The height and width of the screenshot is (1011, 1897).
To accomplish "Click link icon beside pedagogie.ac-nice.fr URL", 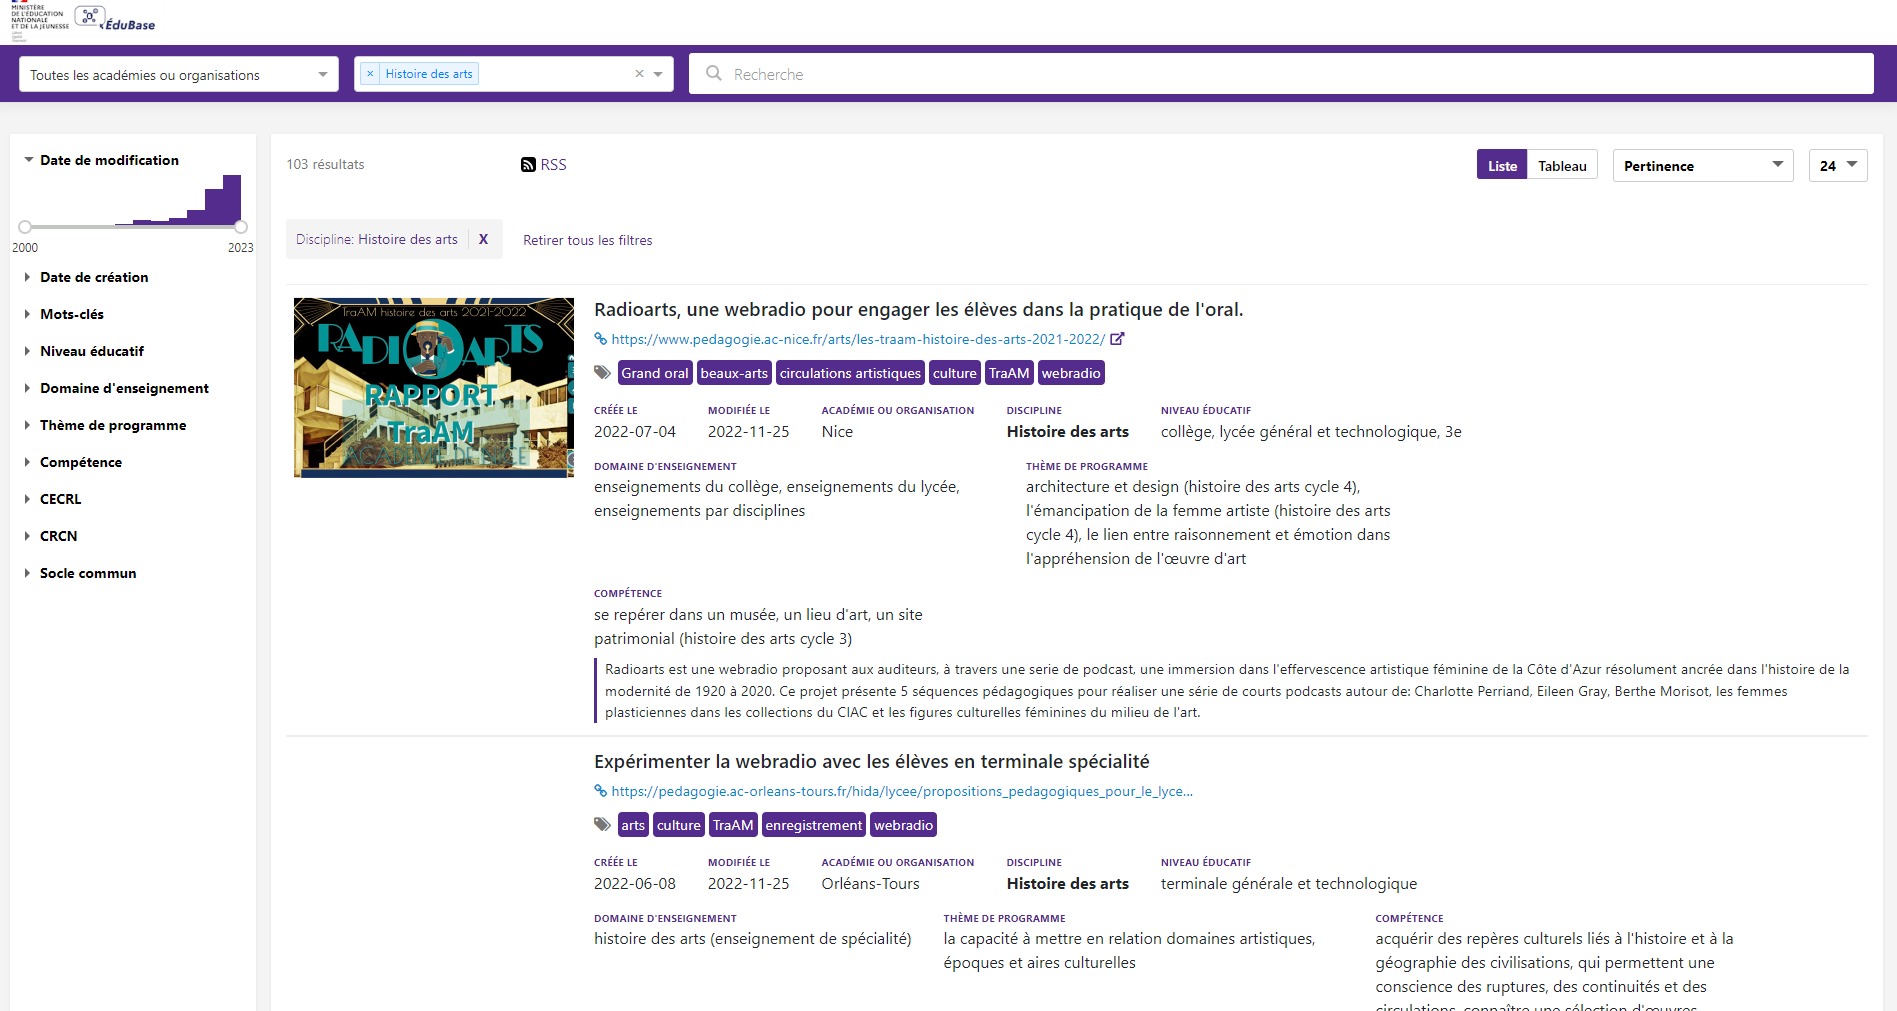I will point(601,339).
